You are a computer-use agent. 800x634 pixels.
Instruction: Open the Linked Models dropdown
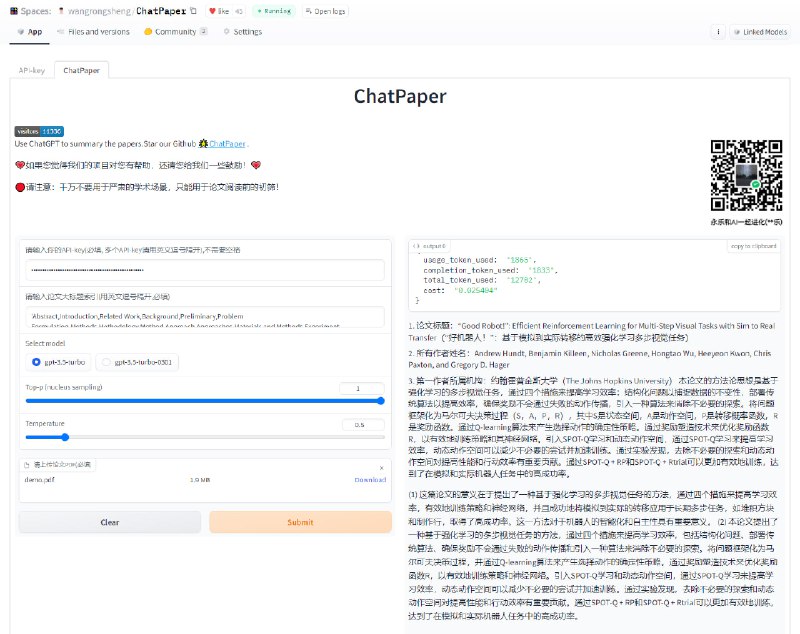point(762,32)
